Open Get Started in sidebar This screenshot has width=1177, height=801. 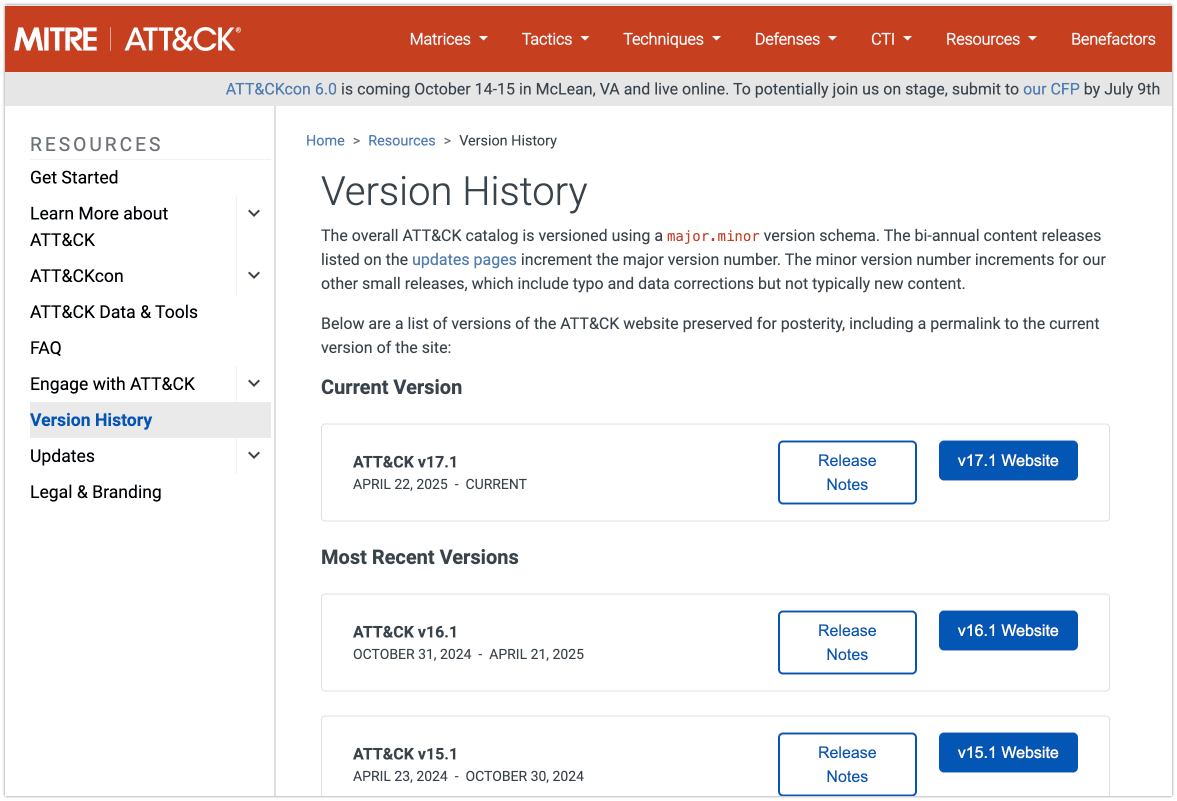click(x=74, y=177)
